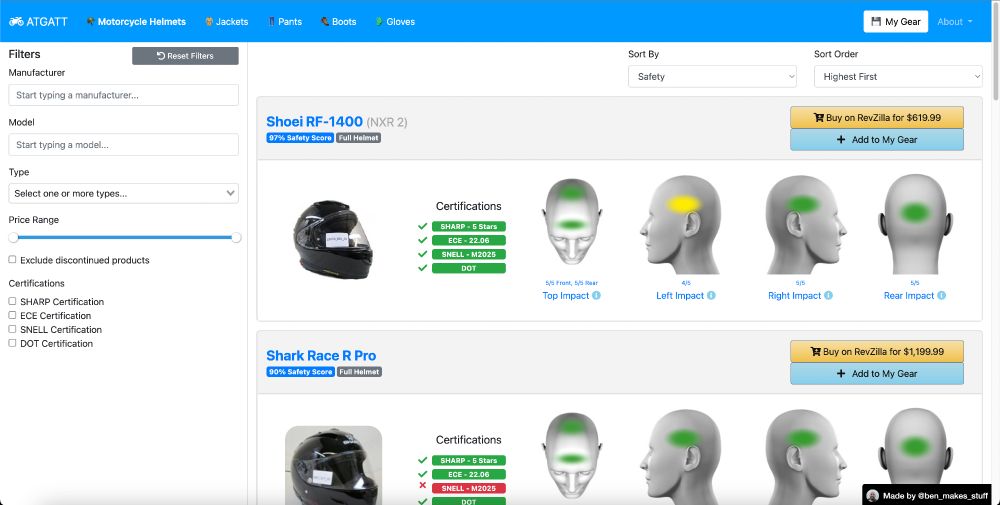The image size is (1000, 505).
Task: Expand the Type multi-select dropdown
Action: pyautogui.click(x=124, y=193)
